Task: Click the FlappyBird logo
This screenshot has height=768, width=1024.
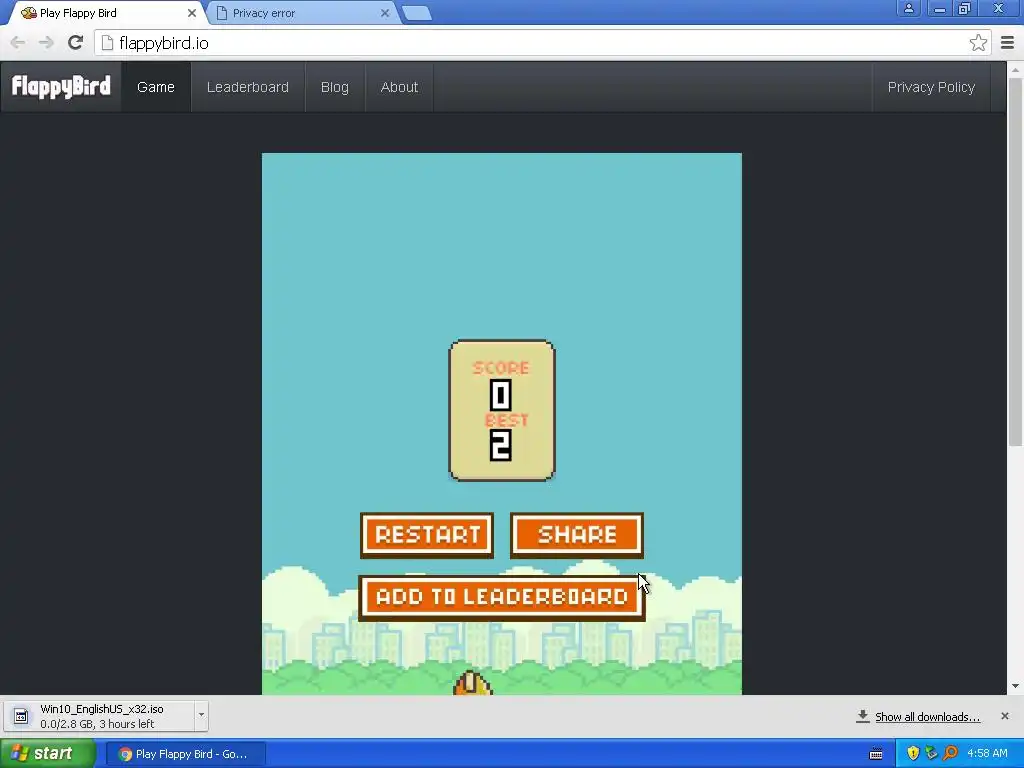Action: tap(61, 87)
